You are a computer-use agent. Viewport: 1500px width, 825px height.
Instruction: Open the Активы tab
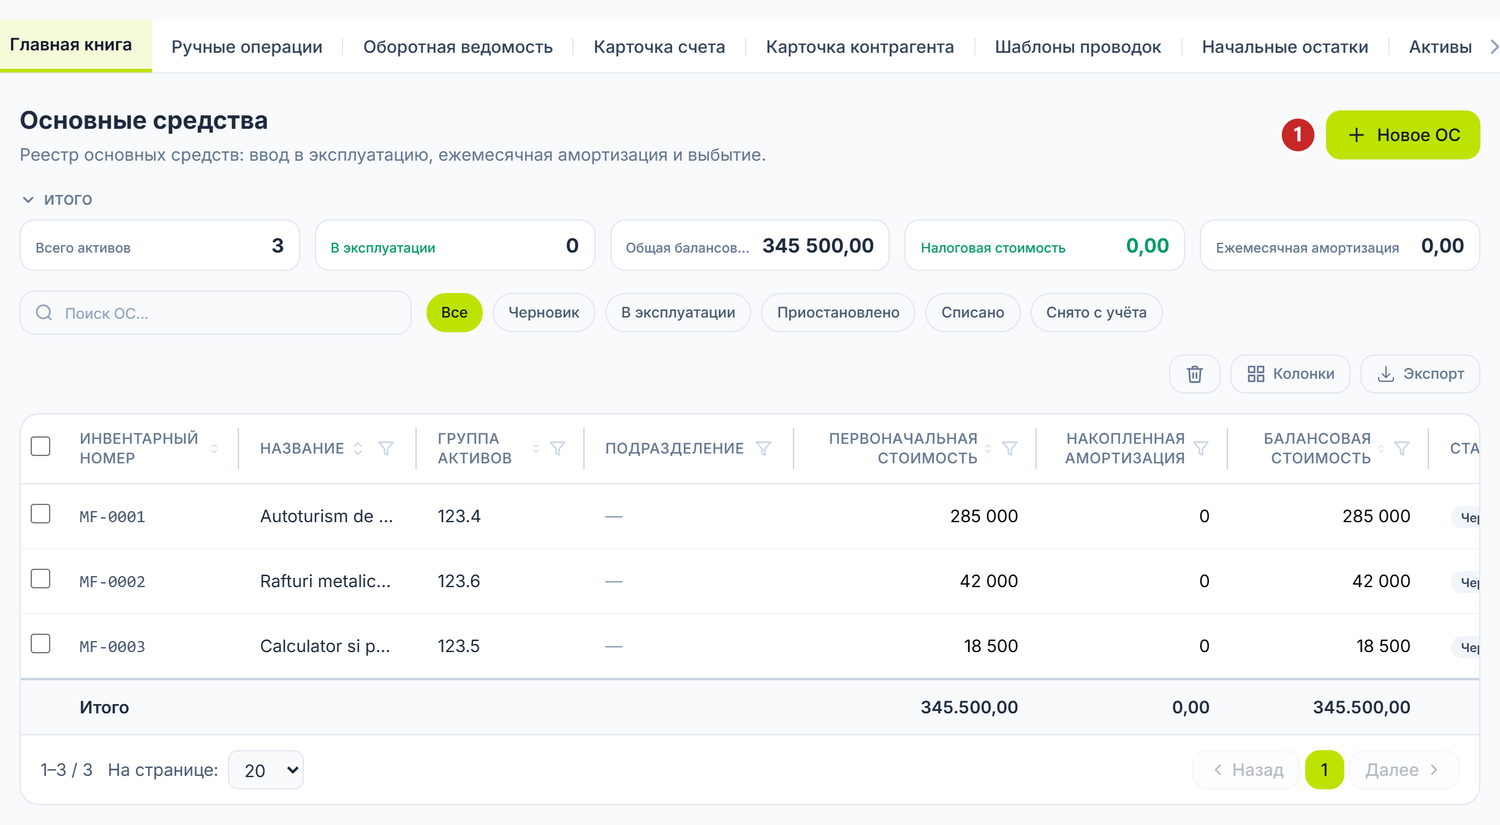pyautogui.click(x=1440, y=47)
